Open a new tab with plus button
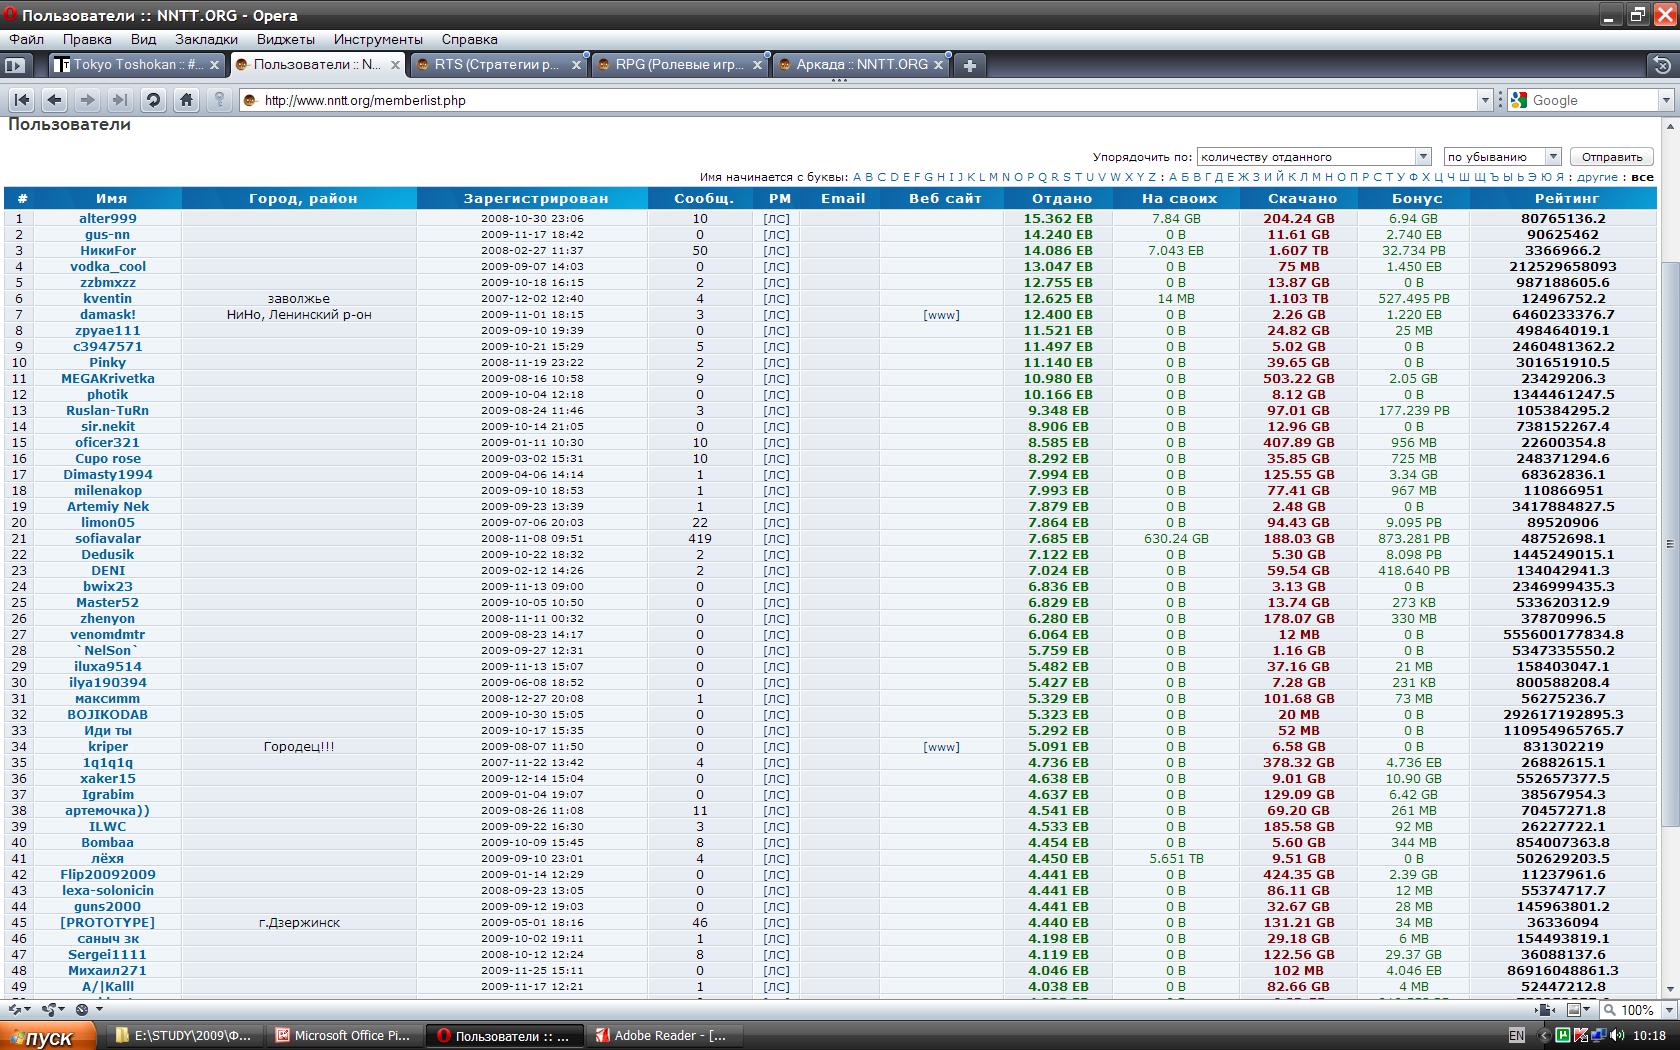The height and width of the screenshot is (1050, 1680). coord(969,65)
